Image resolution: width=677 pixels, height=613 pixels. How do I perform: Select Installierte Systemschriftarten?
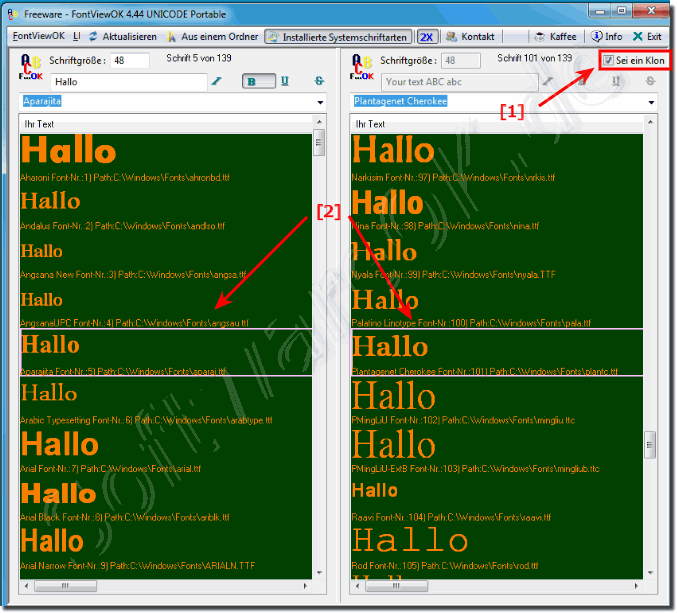click(338, 37)
